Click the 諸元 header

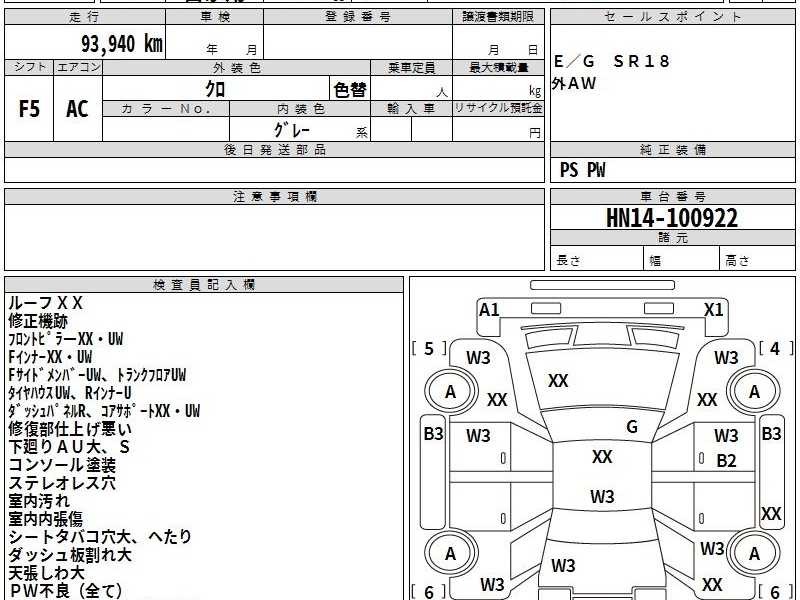pos(672,237)
